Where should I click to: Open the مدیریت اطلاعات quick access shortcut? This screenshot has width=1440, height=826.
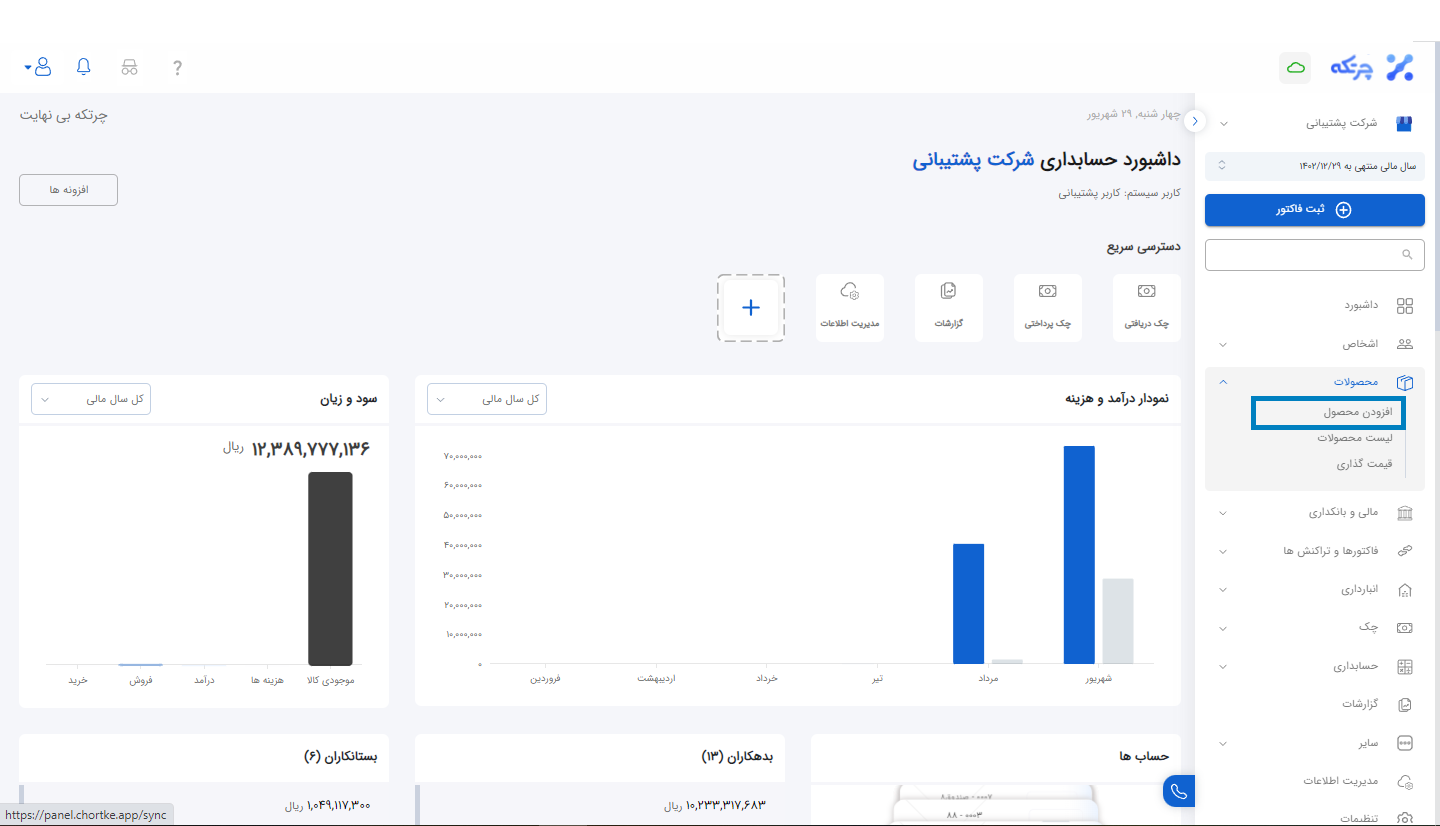(850, 308)
